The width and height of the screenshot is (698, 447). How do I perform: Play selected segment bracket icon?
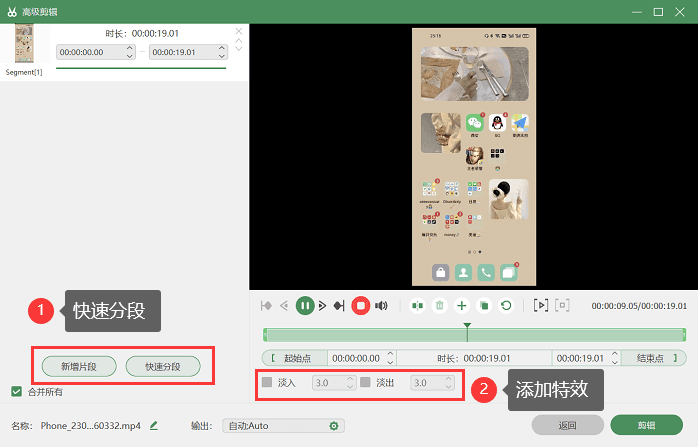click(x=541, y=305)
